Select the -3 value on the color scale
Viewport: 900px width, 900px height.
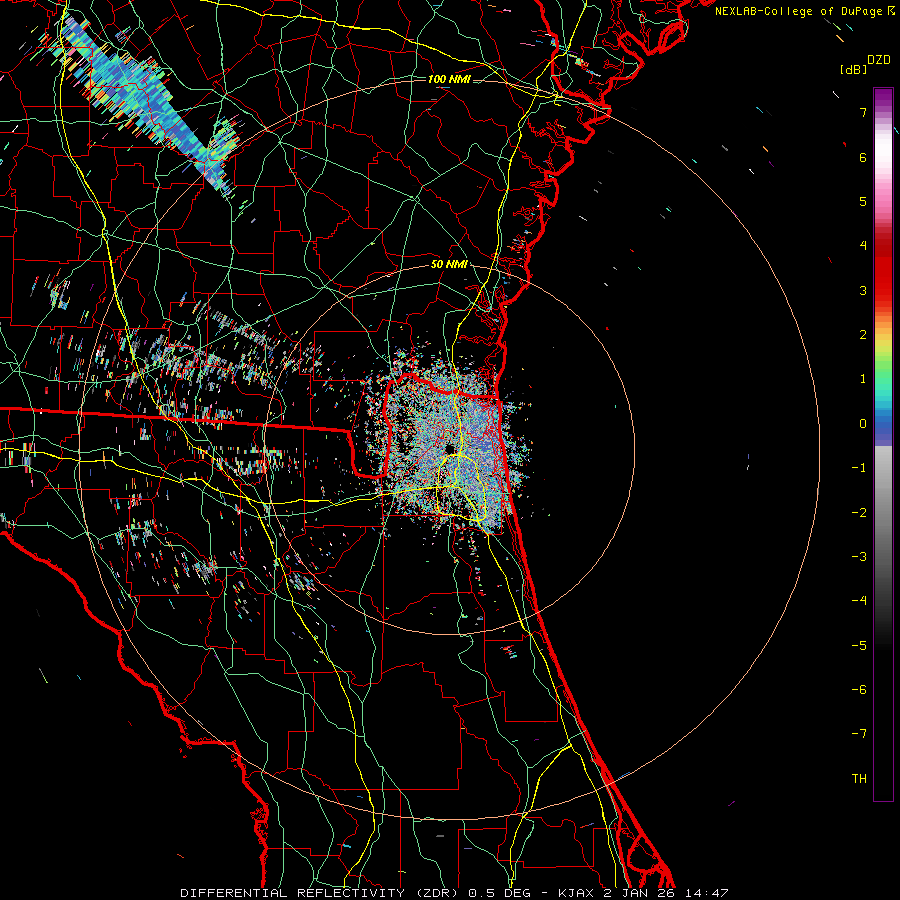click(859, 557)
